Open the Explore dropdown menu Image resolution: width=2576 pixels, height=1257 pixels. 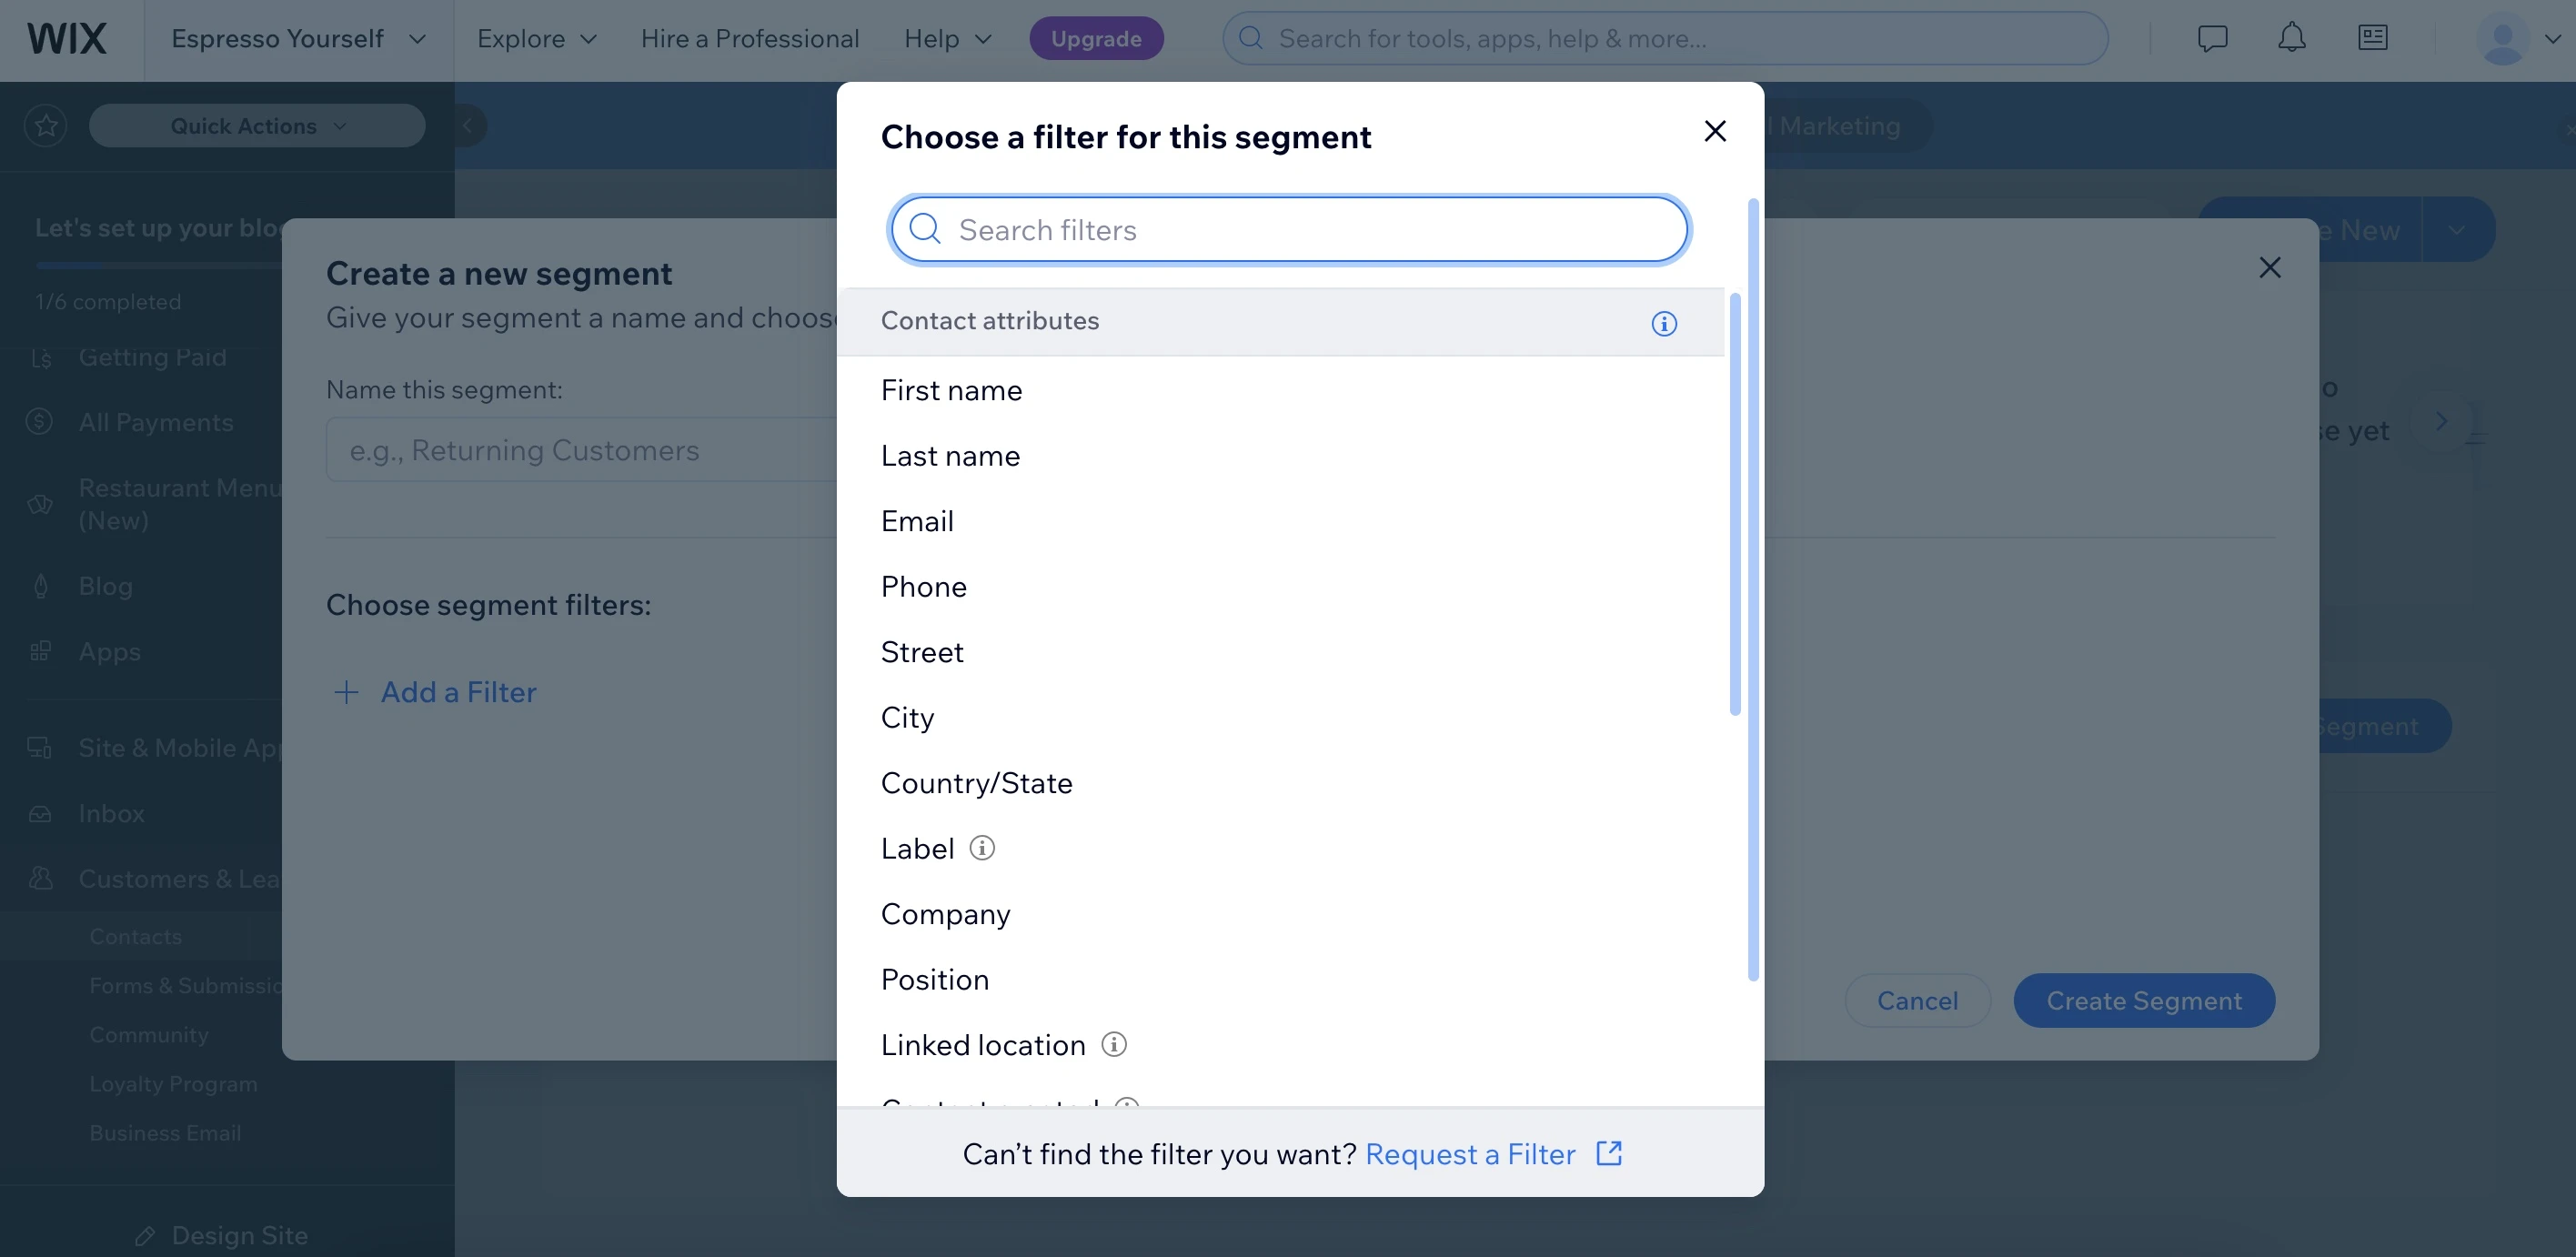point(536,38)
